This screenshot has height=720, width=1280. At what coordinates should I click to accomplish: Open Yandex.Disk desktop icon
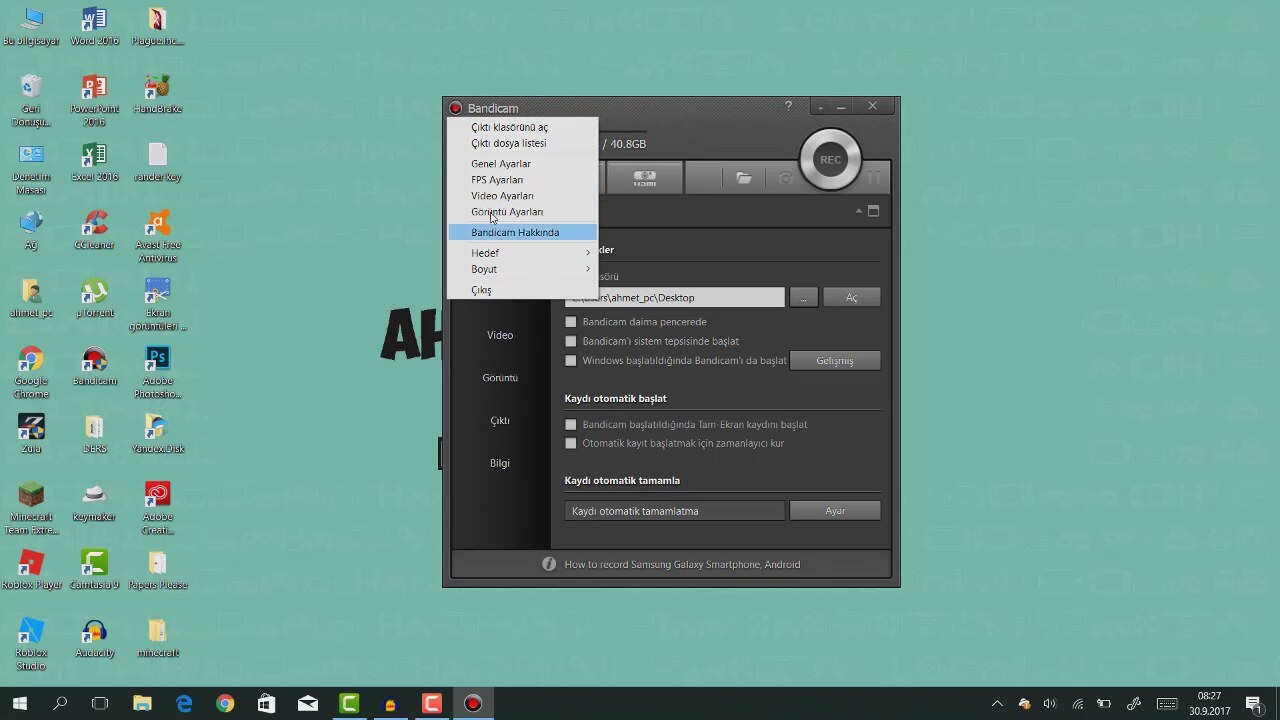coord(157,435)
